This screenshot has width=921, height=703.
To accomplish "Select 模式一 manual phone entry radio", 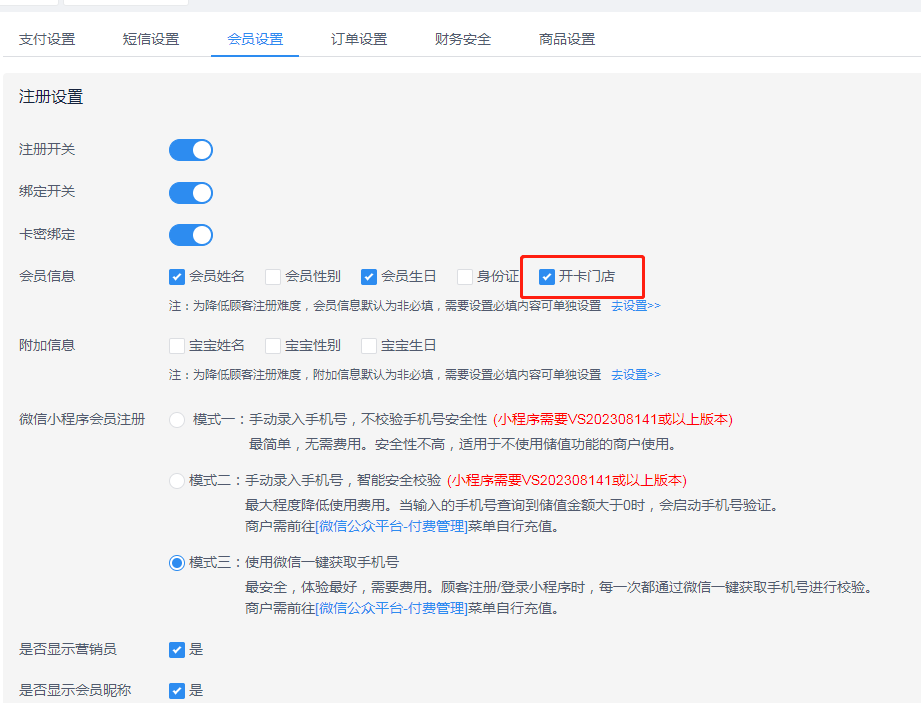I will (x=177, y=420).
